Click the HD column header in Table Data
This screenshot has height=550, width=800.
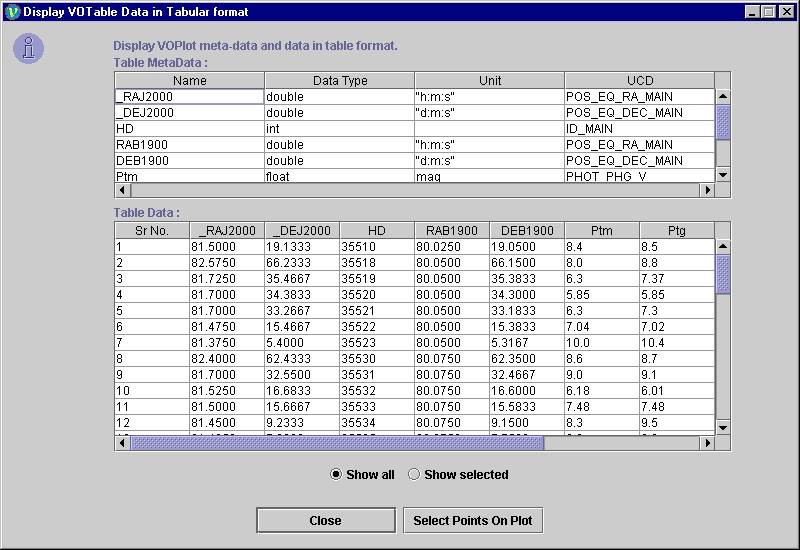(x=376, y=230)
